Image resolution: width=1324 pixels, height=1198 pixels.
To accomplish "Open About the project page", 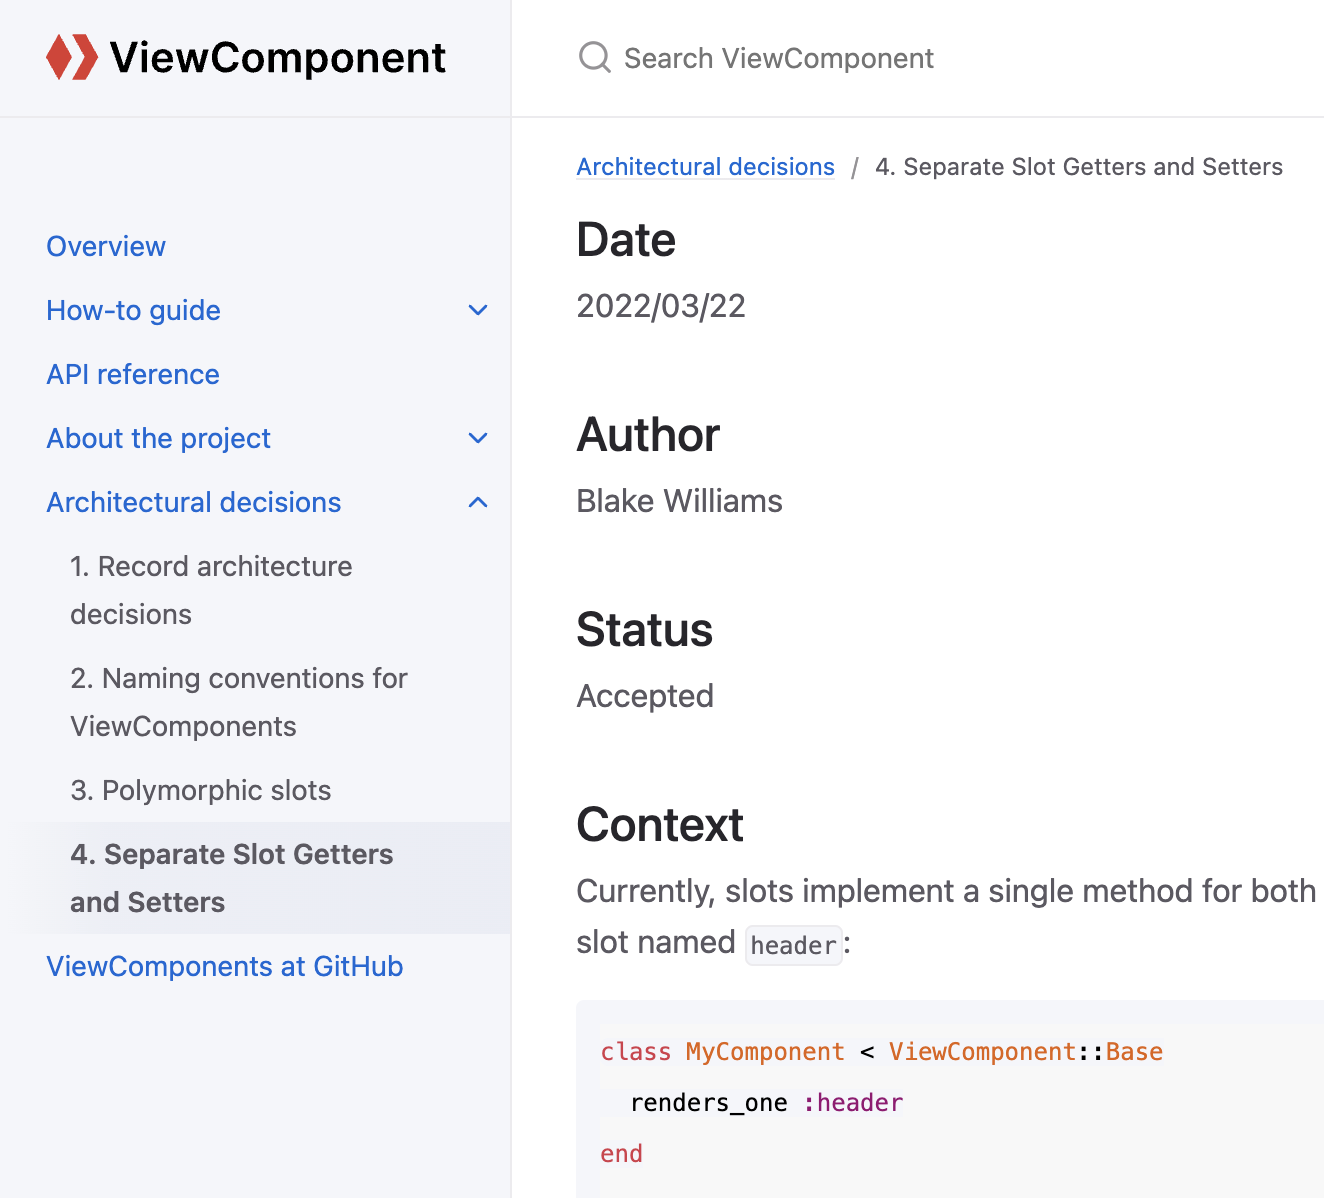I will (x=158, y=438).
